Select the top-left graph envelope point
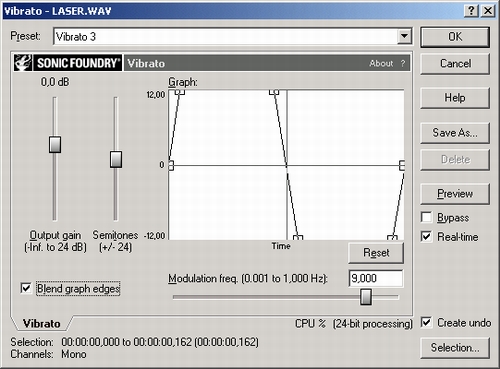 tap(180, 91)
